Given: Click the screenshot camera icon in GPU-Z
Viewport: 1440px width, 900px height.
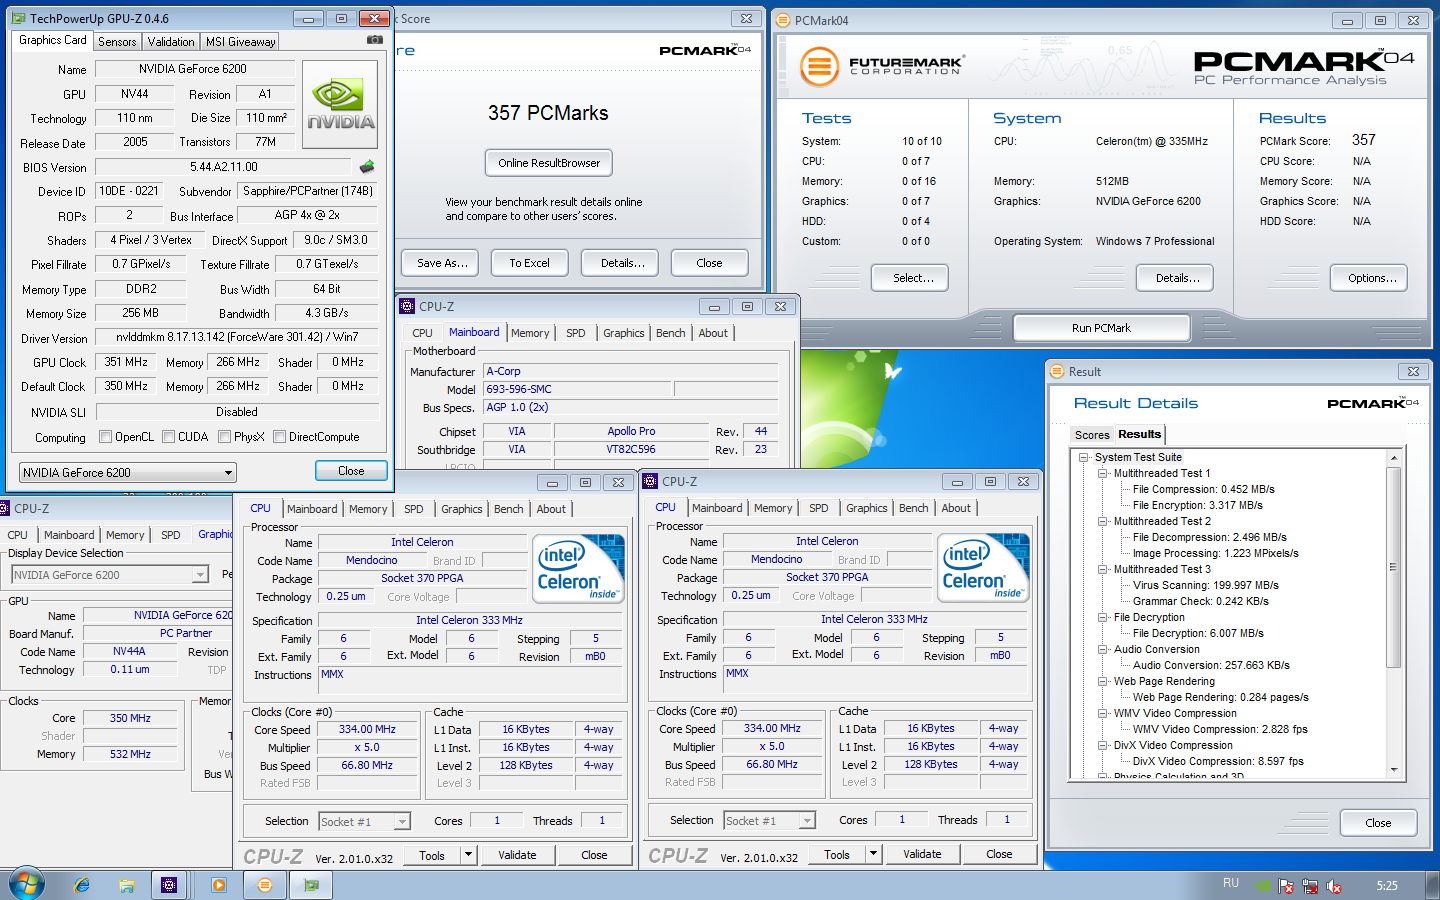Looking at the screenshot, I should point(374,40).
